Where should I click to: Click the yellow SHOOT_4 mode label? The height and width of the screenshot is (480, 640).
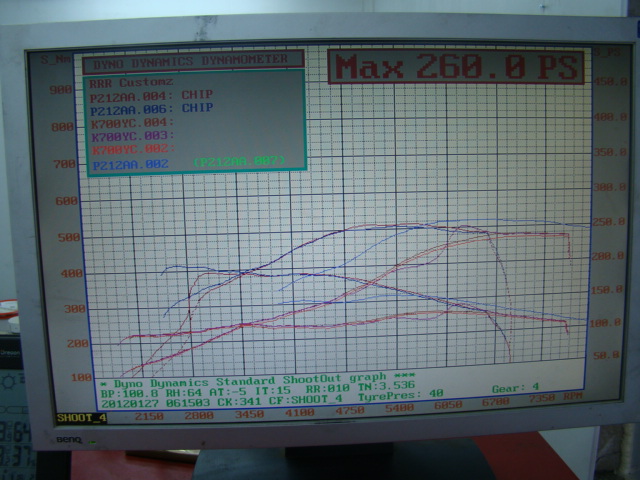coord(82,418)
